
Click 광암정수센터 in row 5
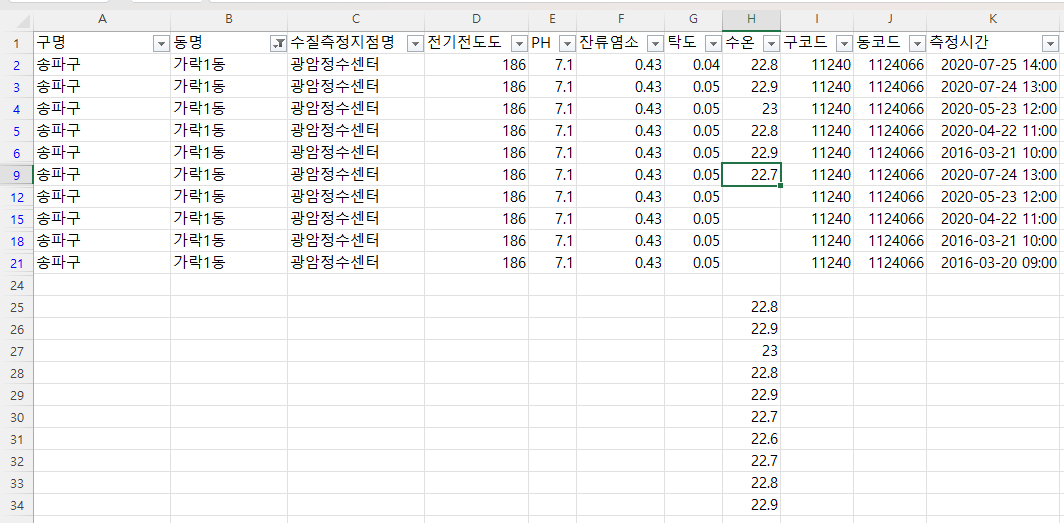pyautogui.click(x=356, y=131)
